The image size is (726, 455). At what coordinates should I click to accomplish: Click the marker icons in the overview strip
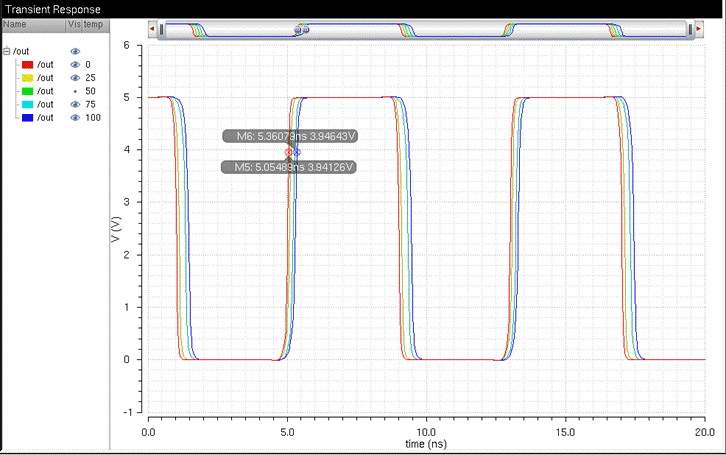click(x=301, y=30)
